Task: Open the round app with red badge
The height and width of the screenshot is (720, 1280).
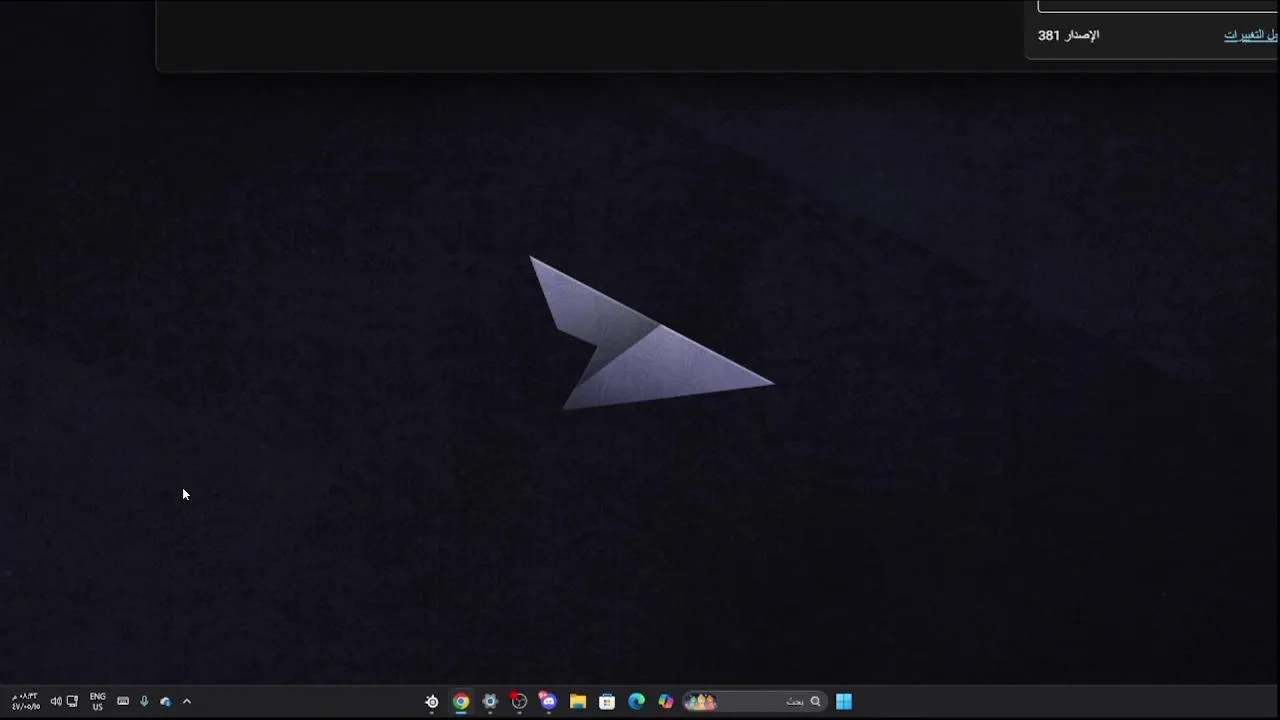Action: [519, 701]
